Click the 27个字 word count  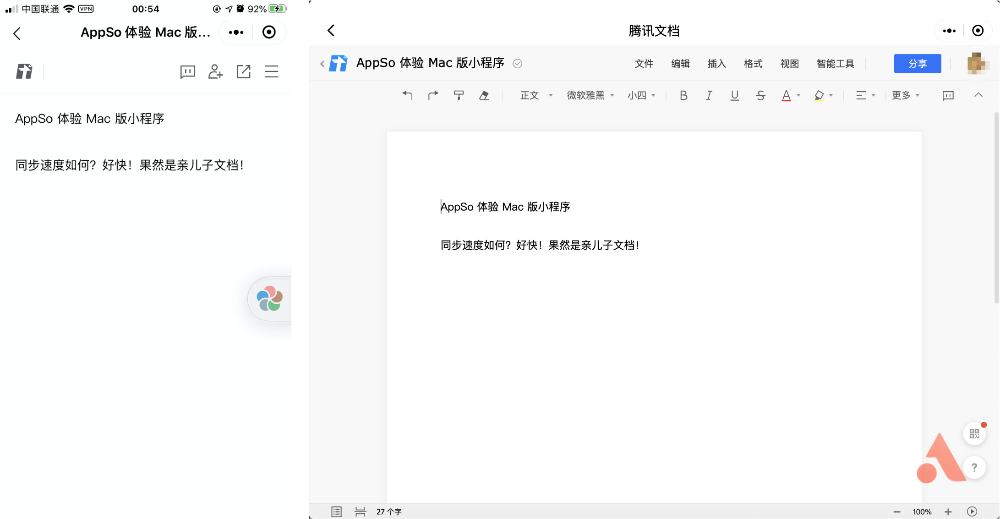(388, 511)
